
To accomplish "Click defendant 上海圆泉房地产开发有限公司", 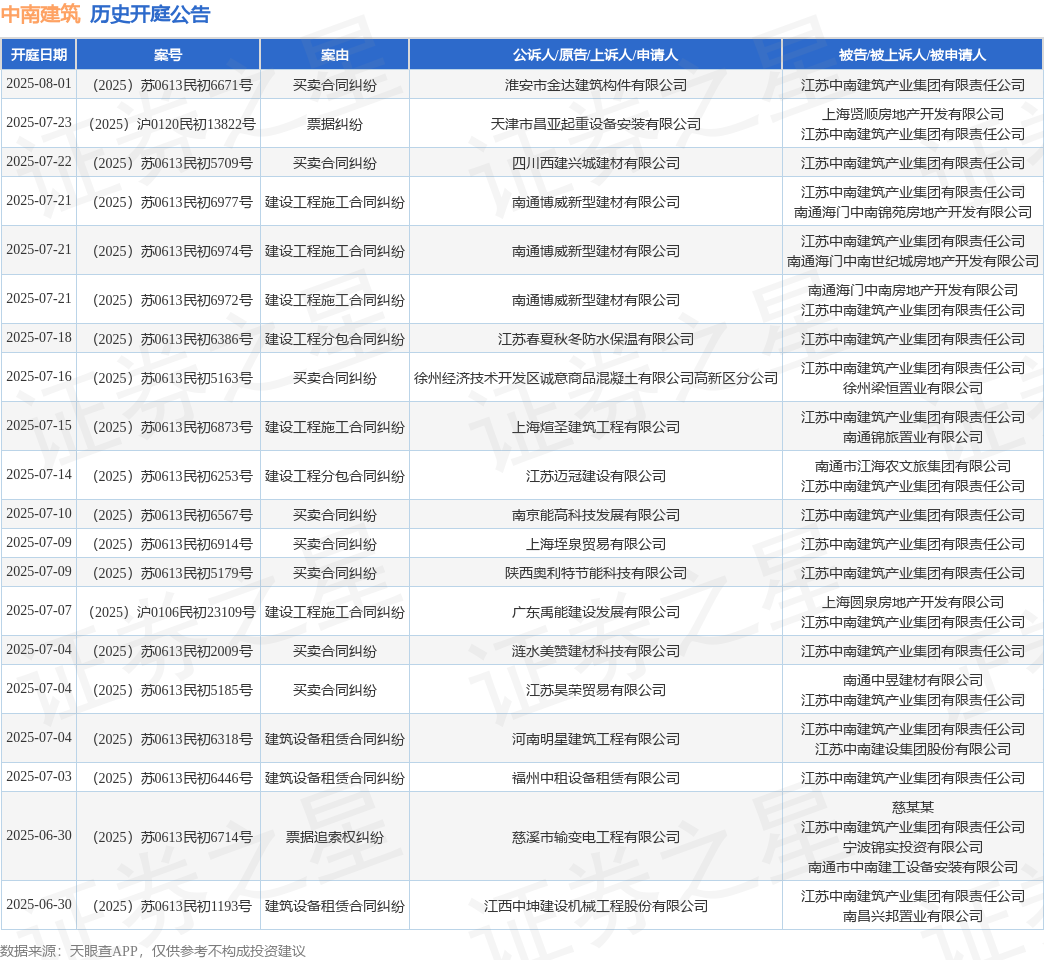I will click(912, 602).
